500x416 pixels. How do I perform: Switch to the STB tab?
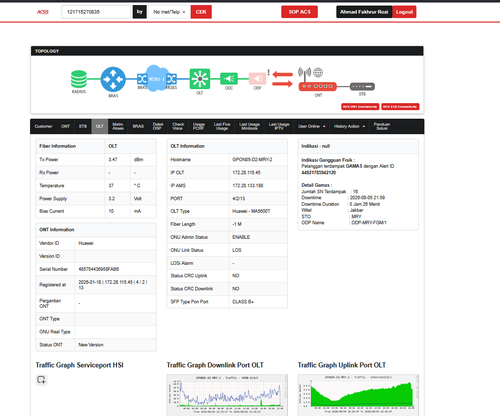pos(83,126)
